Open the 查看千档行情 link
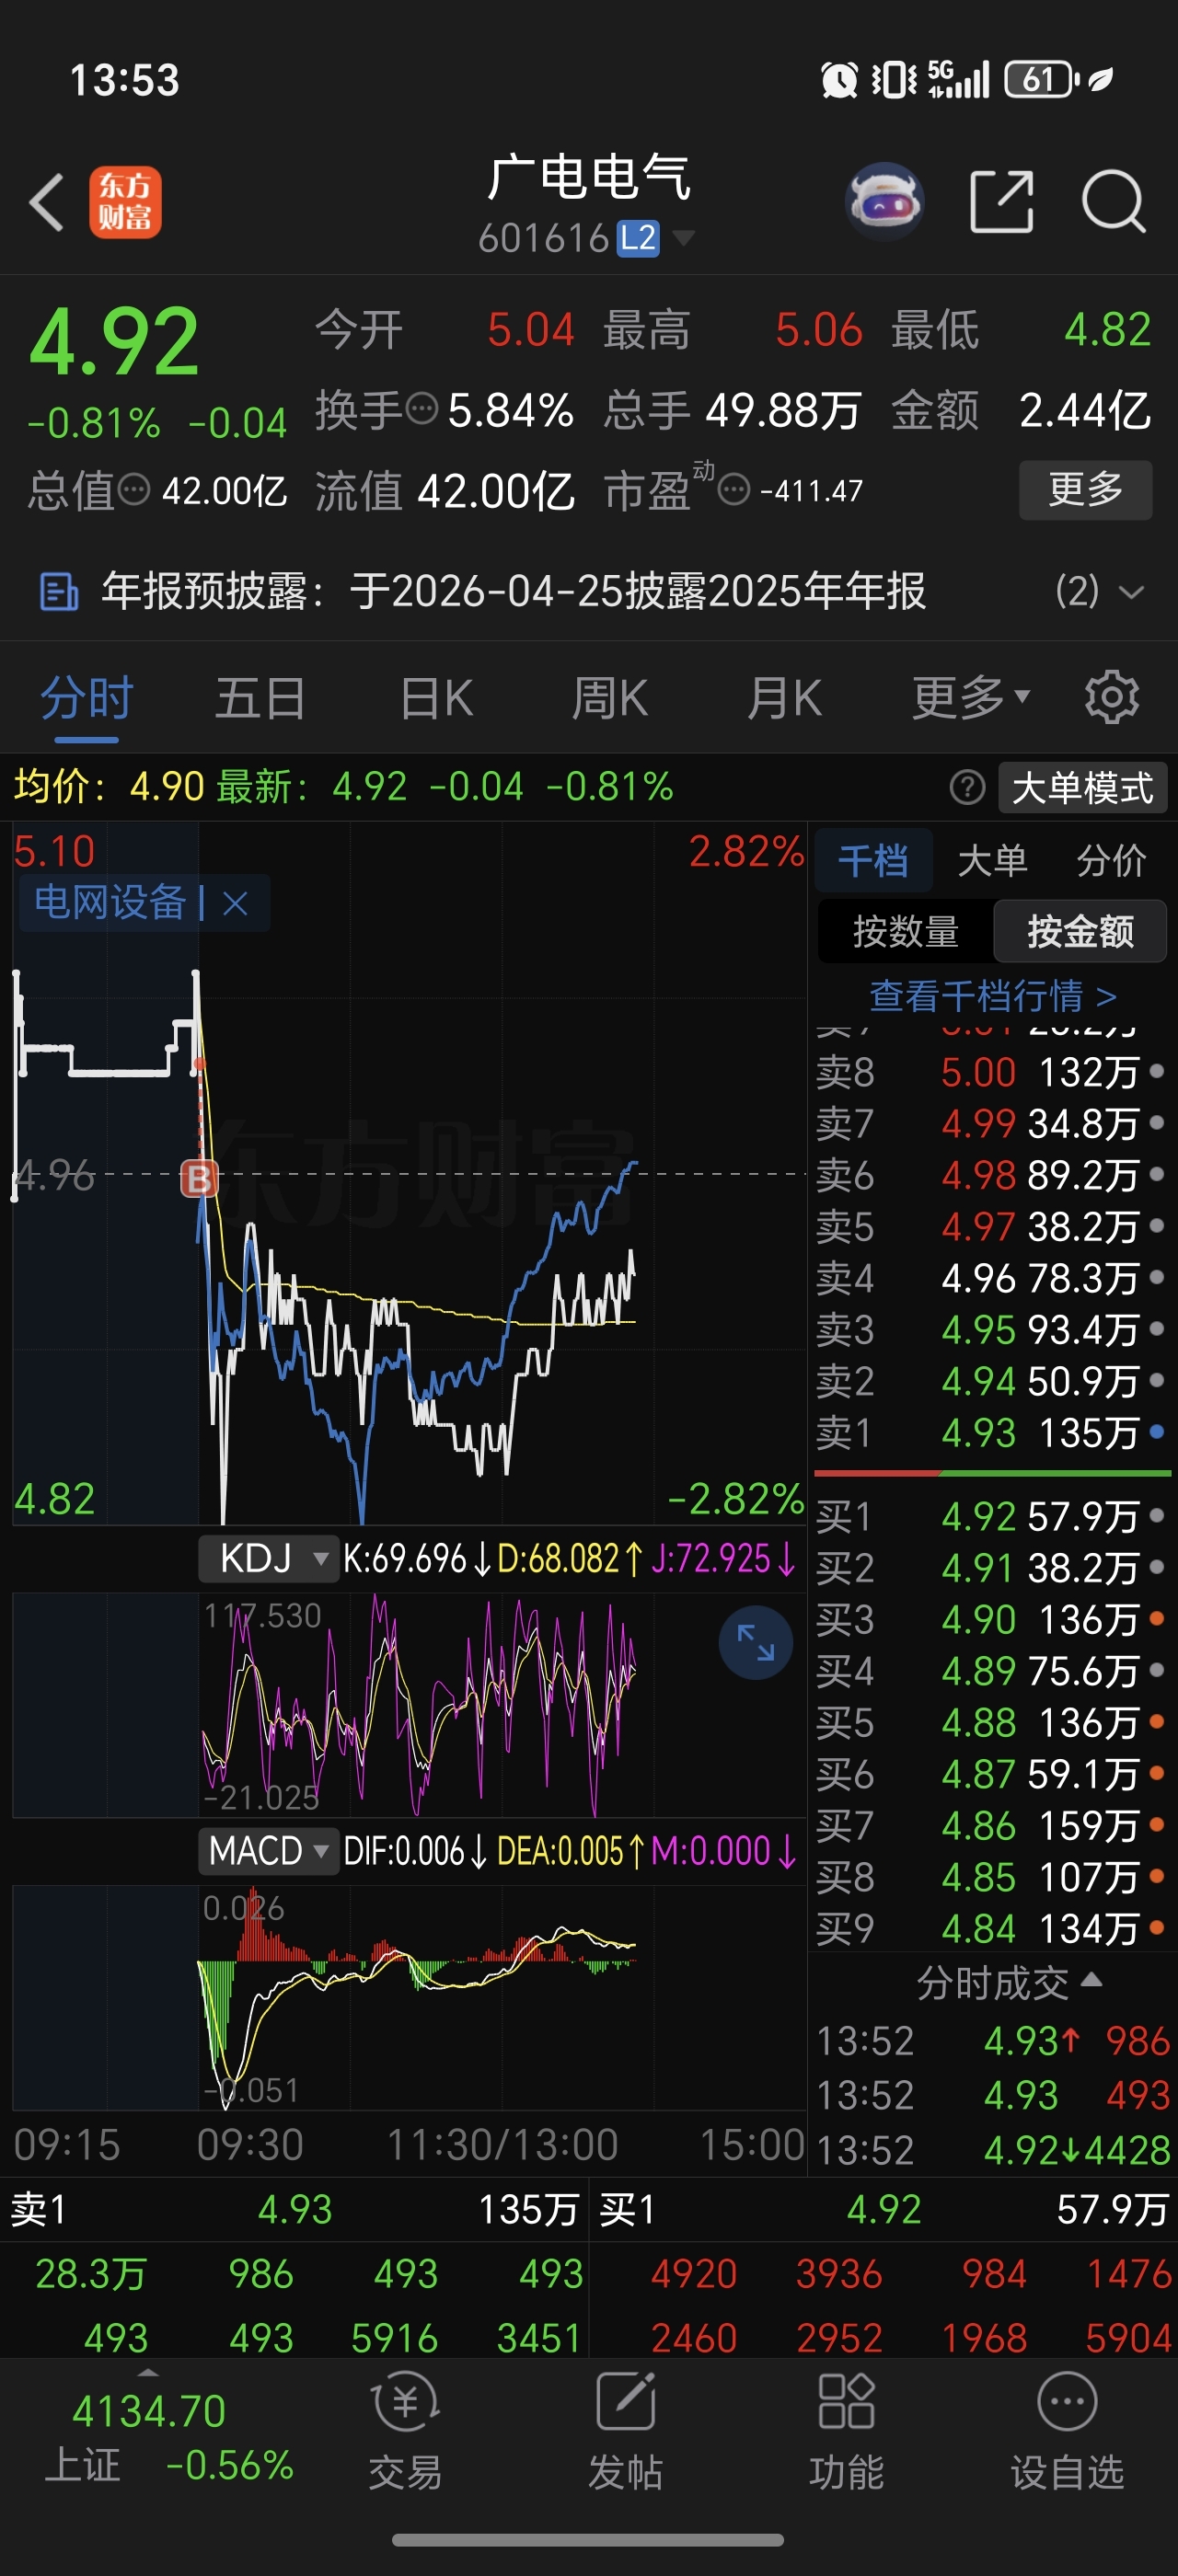Image resolution: width=1178 pixels, height=2576 pixels. coord(992,996)
